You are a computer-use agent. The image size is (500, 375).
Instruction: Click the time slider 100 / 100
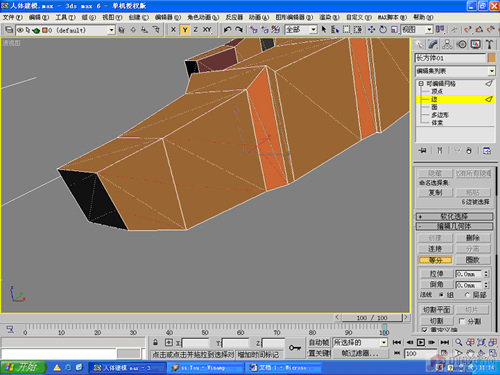tap(372, 318)
